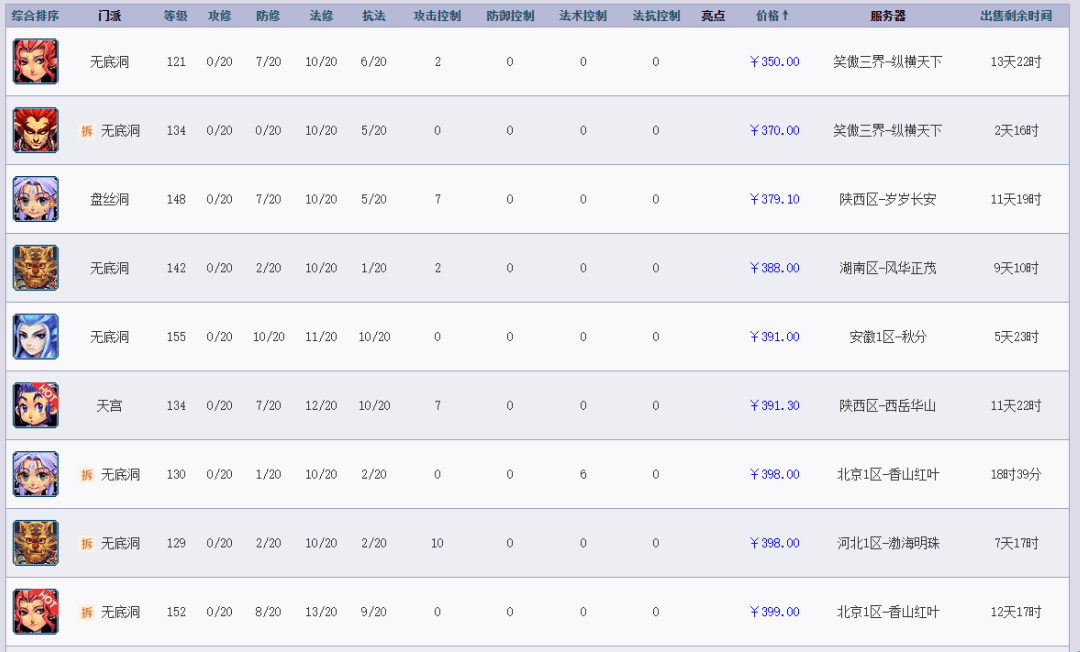1080x652 pixels.
Task: Sort by 等级 column header
Action: pos(176,16)
